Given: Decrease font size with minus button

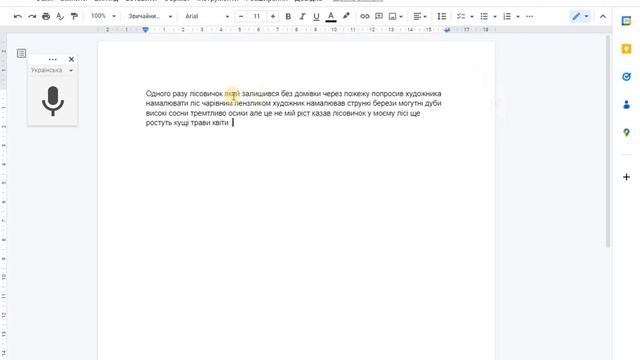Looking at the screenshot, I should (241, 16).
